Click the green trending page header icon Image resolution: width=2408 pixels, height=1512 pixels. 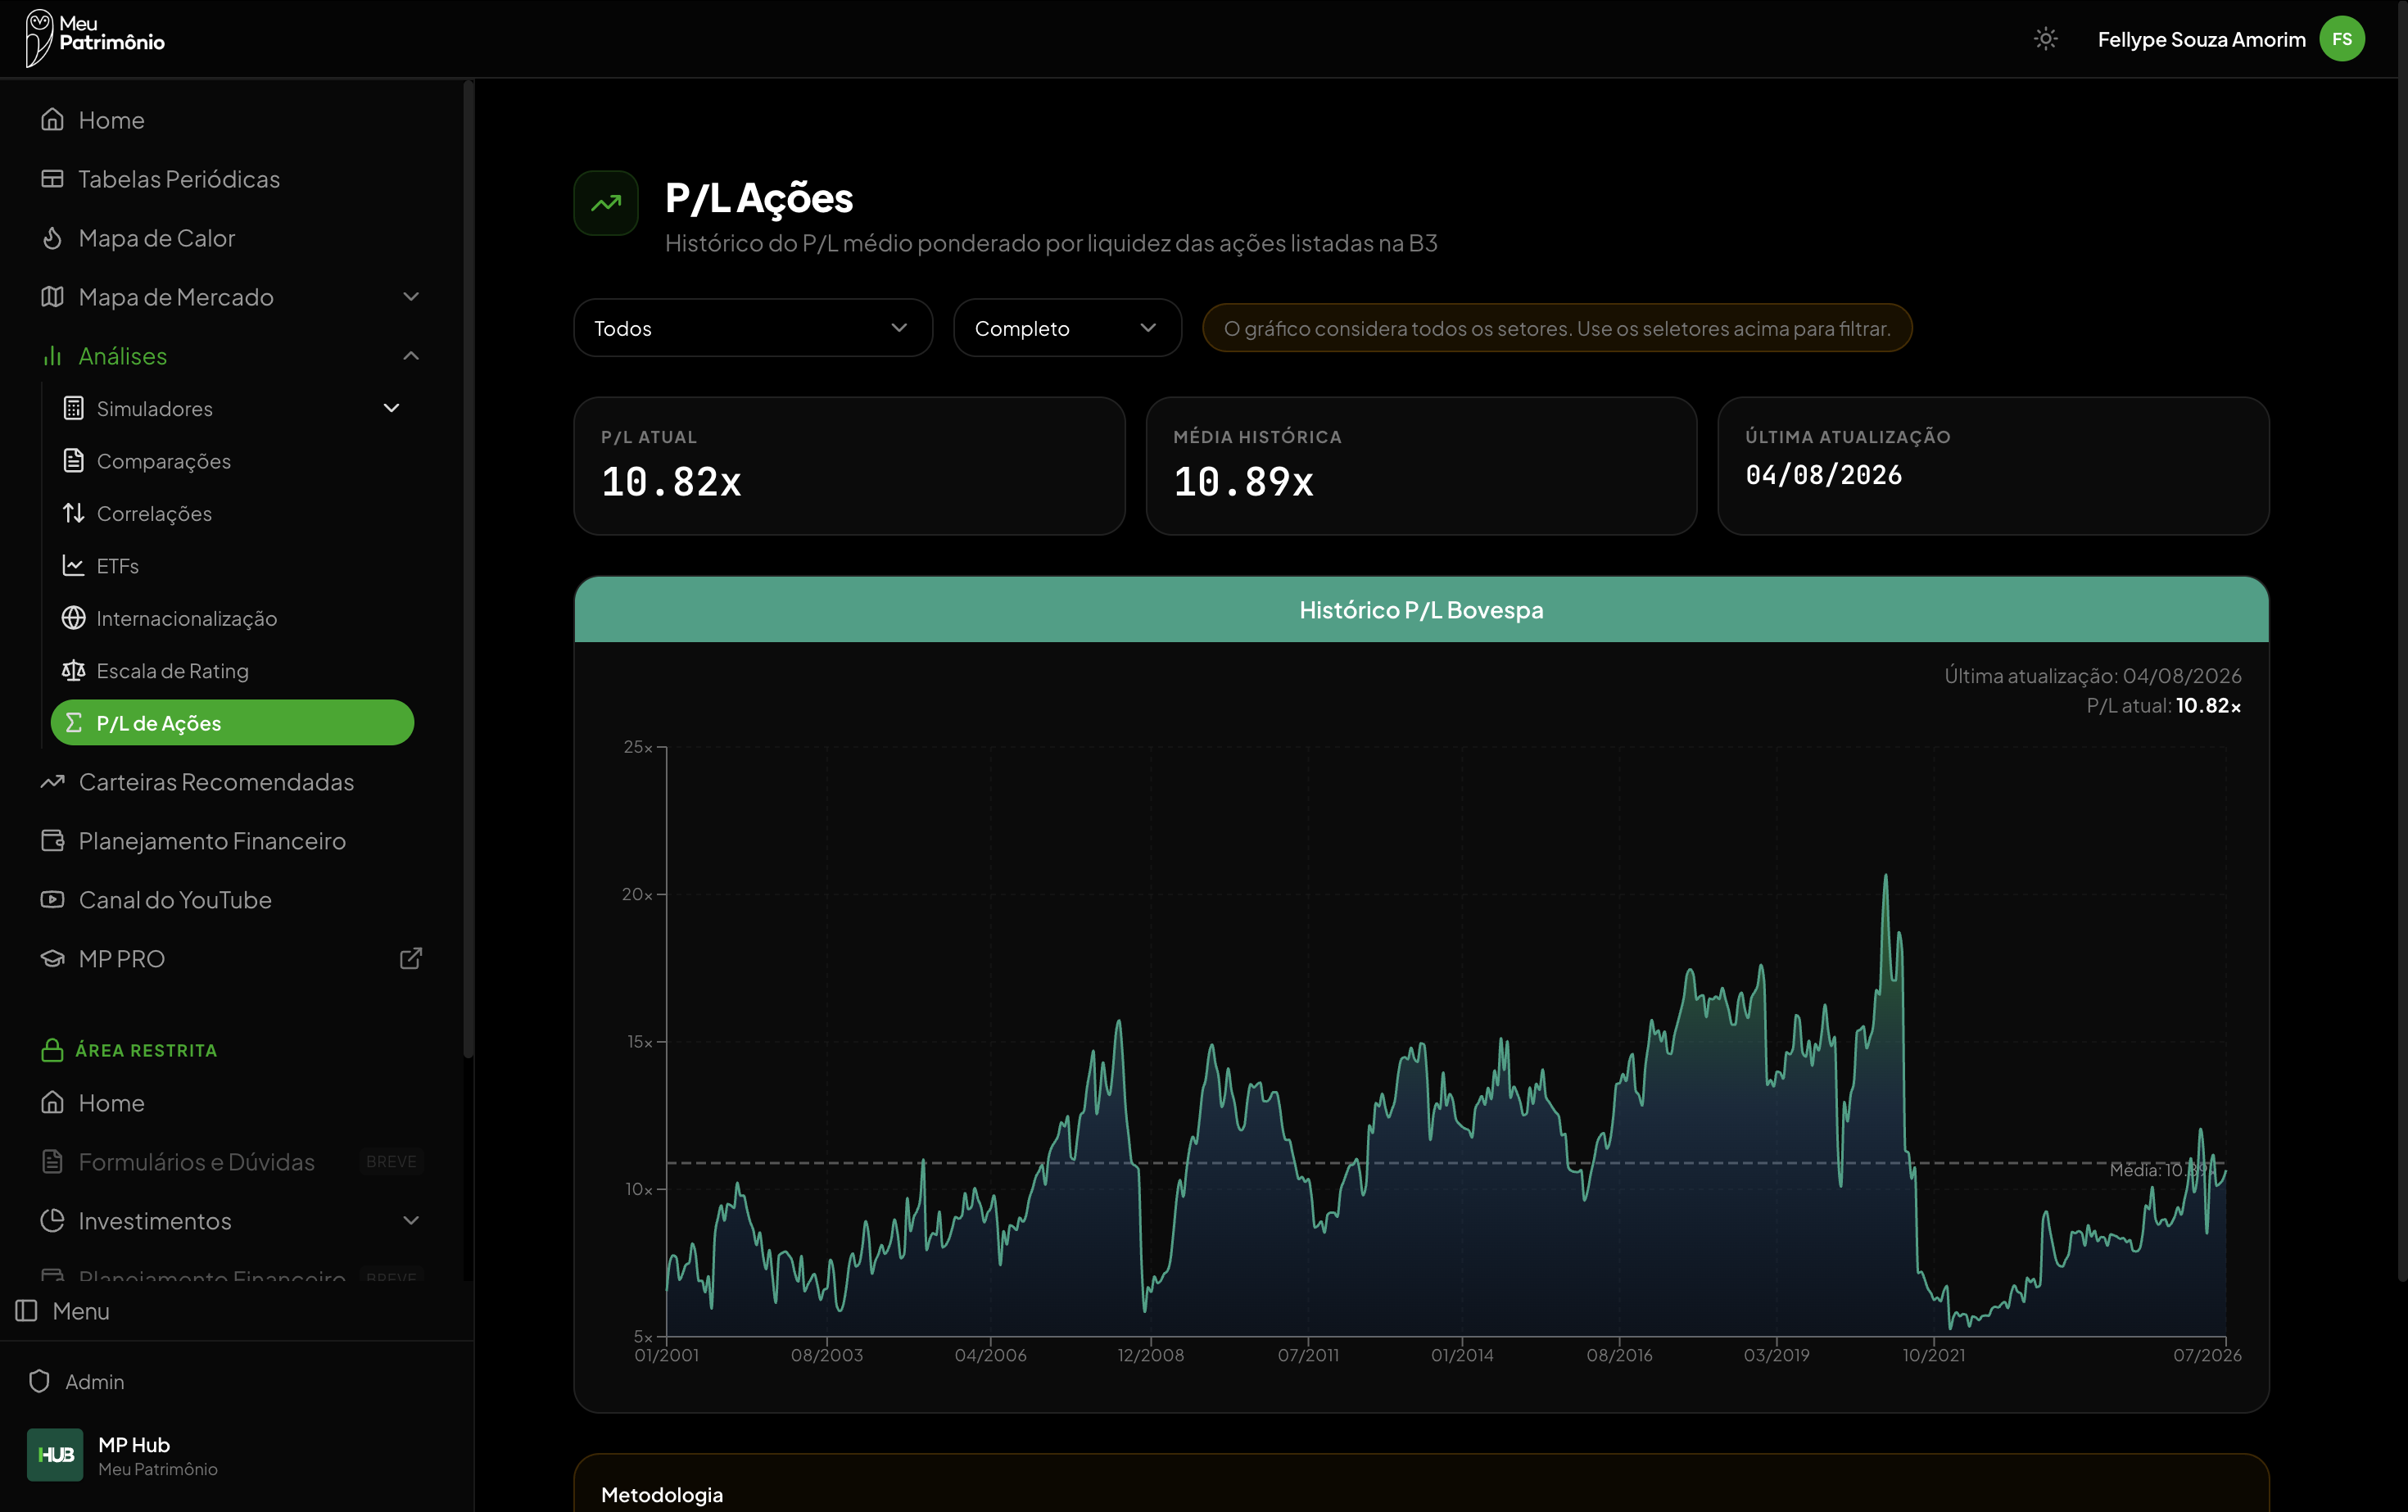pos(606,203)
